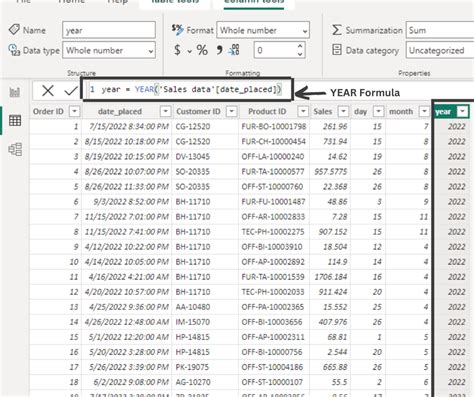The image size is (474, 397).
Task: Open month column filter dropdown
Action: pos(424,111)
